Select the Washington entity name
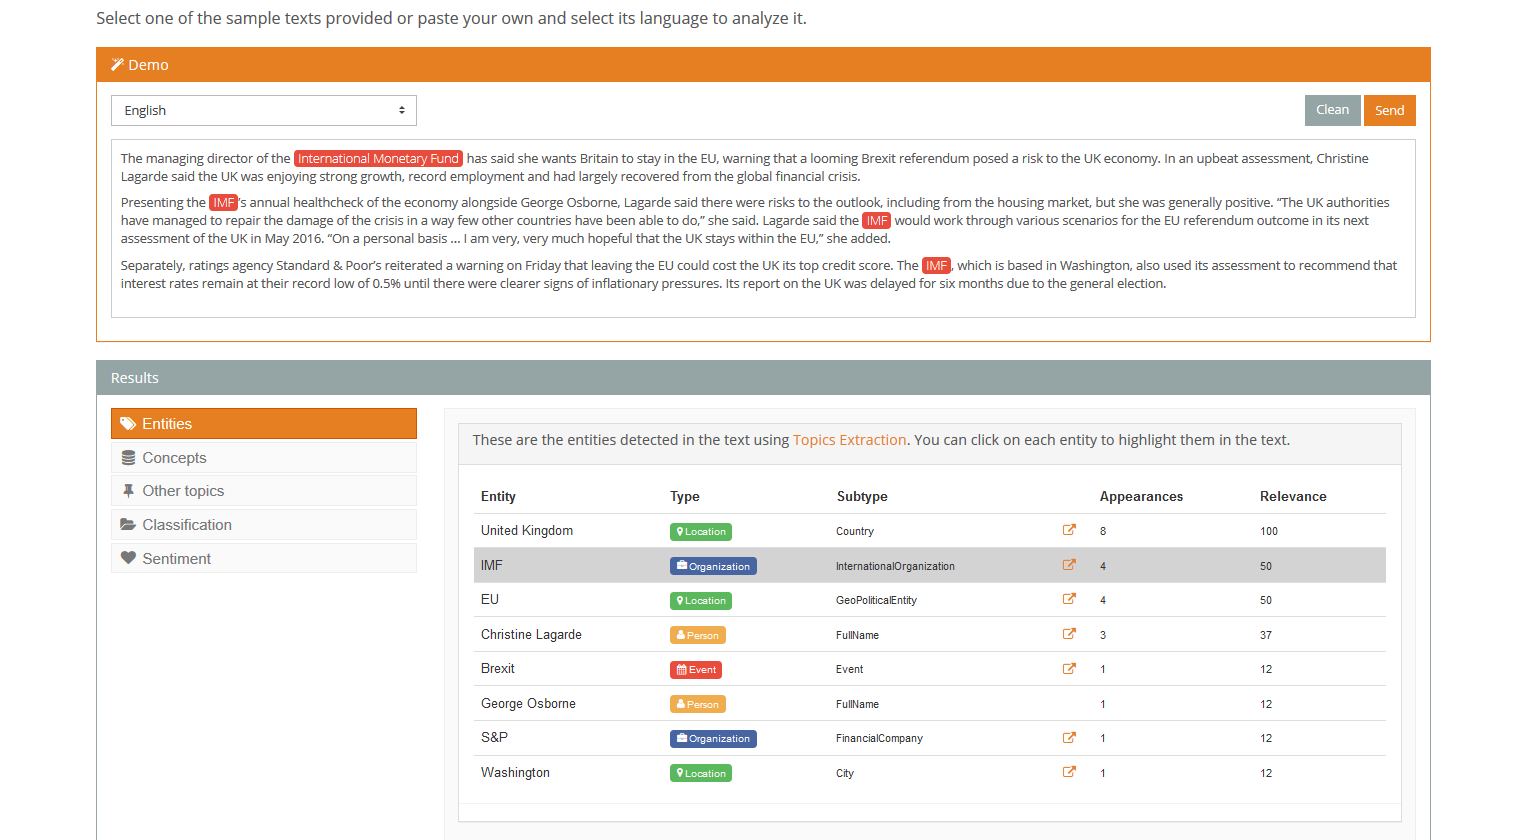 (x=515, y=773)
